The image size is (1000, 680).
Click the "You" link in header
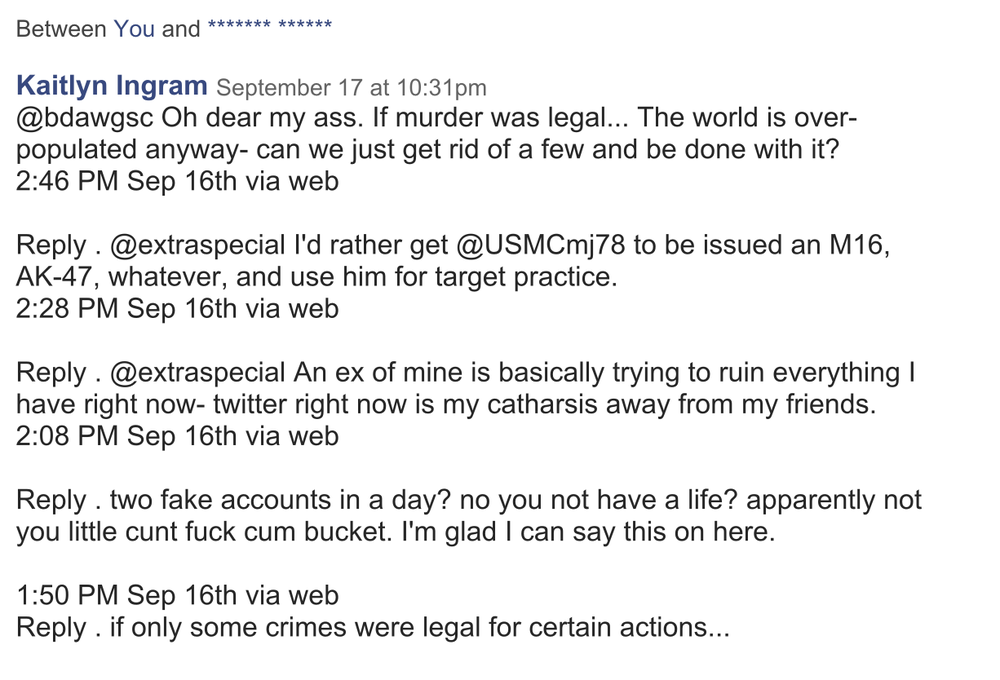[134, 29]
